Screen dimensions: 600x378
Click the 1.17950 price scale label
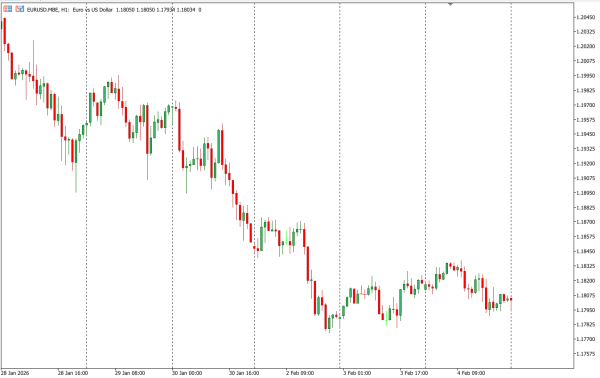(x=585, y=310)
